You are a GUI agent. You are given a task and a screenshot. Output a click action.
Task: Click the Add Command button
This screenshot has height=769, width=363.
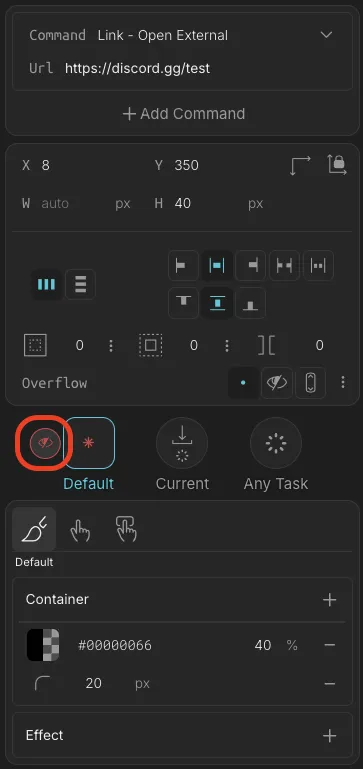pos(183,114)
